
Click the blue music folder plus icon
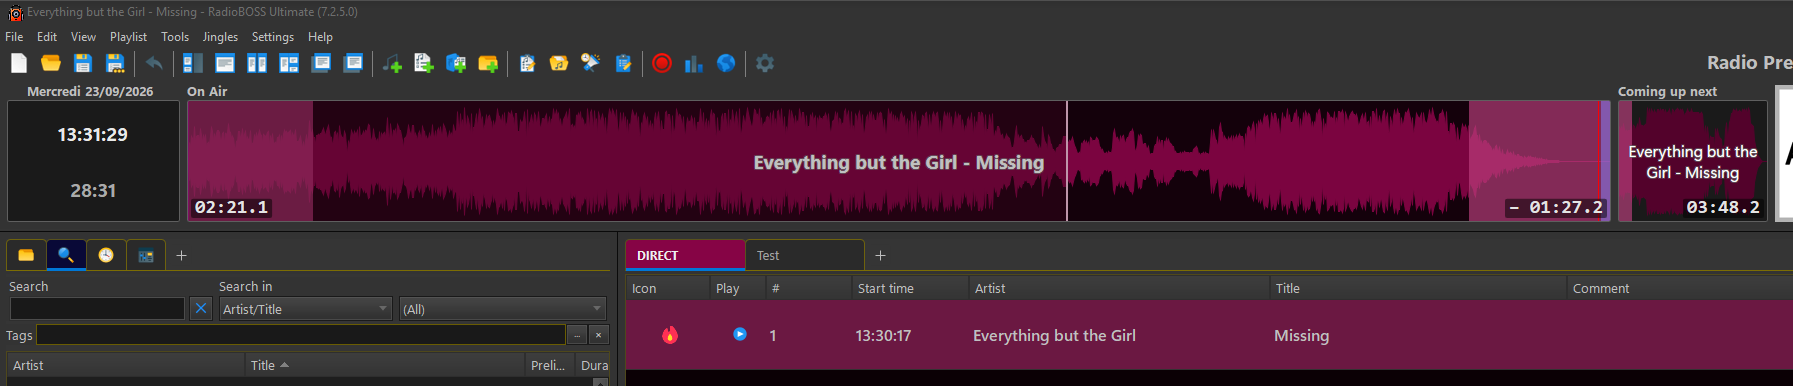tap(456, 63)
